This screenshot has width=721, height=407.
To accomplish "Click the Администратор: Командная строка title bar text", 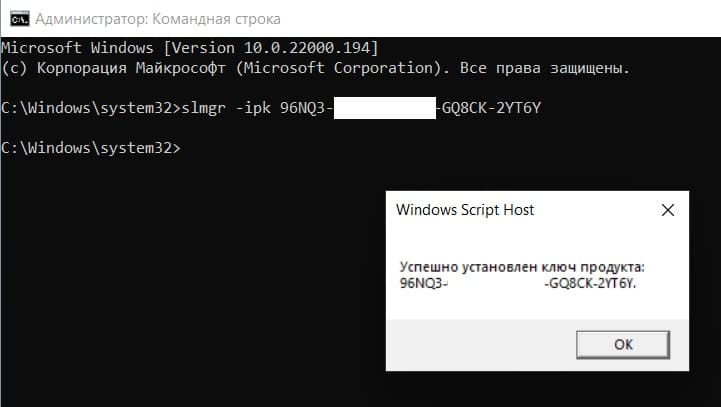I will [158, 19].
